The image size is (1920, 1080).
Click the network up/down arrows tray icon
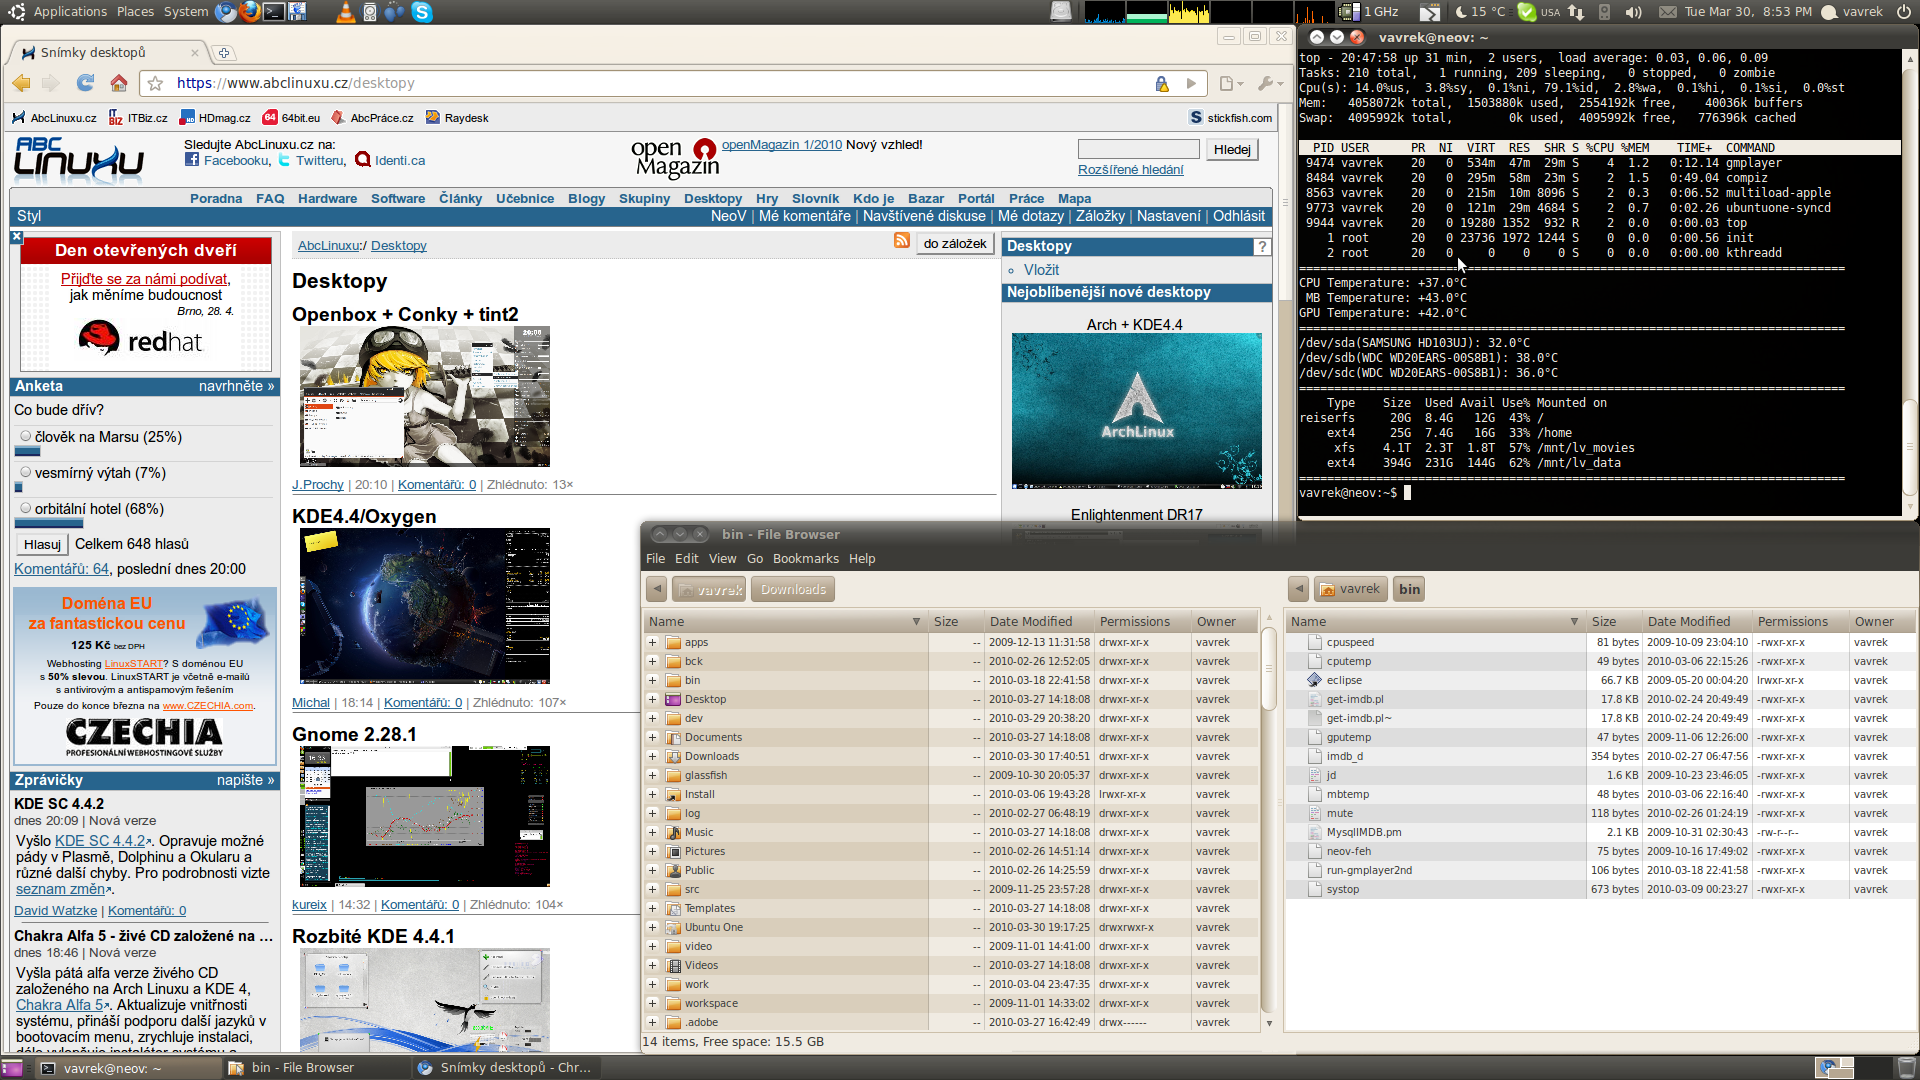point(1576,12)
